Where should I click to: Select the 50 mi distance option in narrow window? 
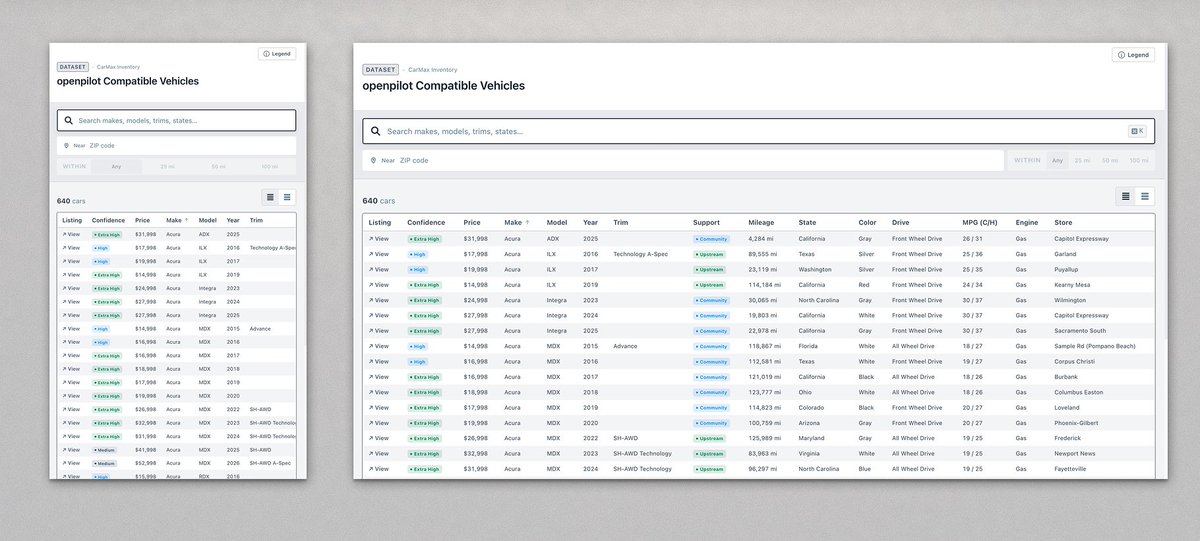218,166
